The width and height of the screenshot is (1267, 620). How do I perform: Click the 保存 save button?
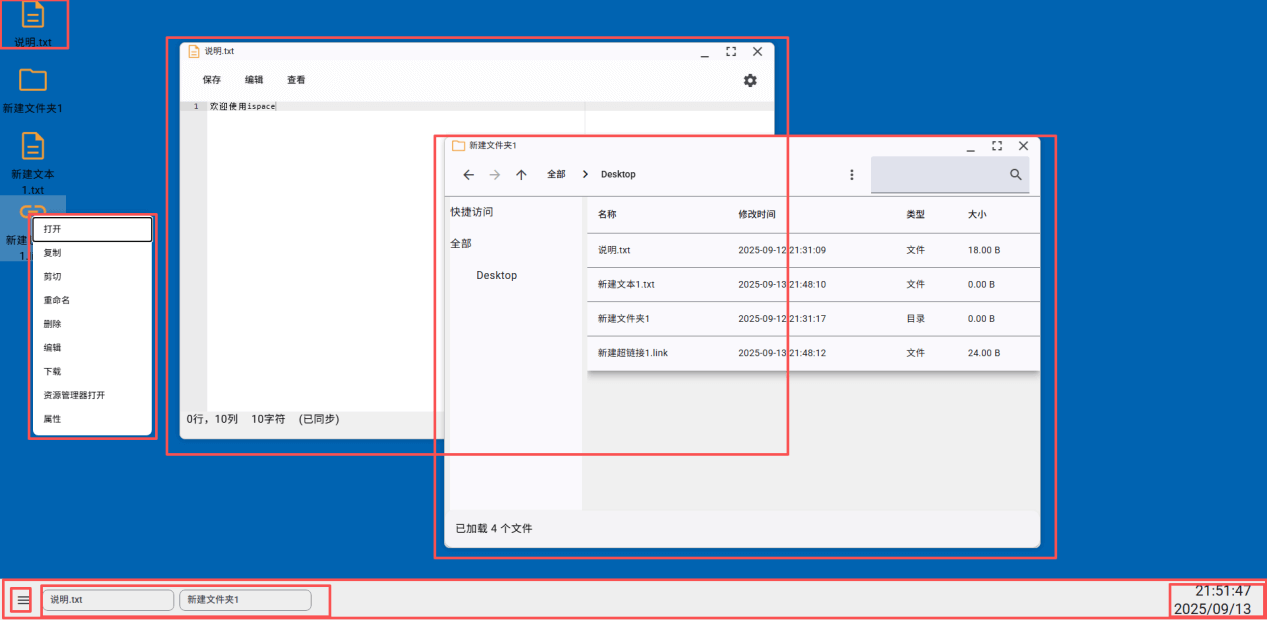click(210, 80)
